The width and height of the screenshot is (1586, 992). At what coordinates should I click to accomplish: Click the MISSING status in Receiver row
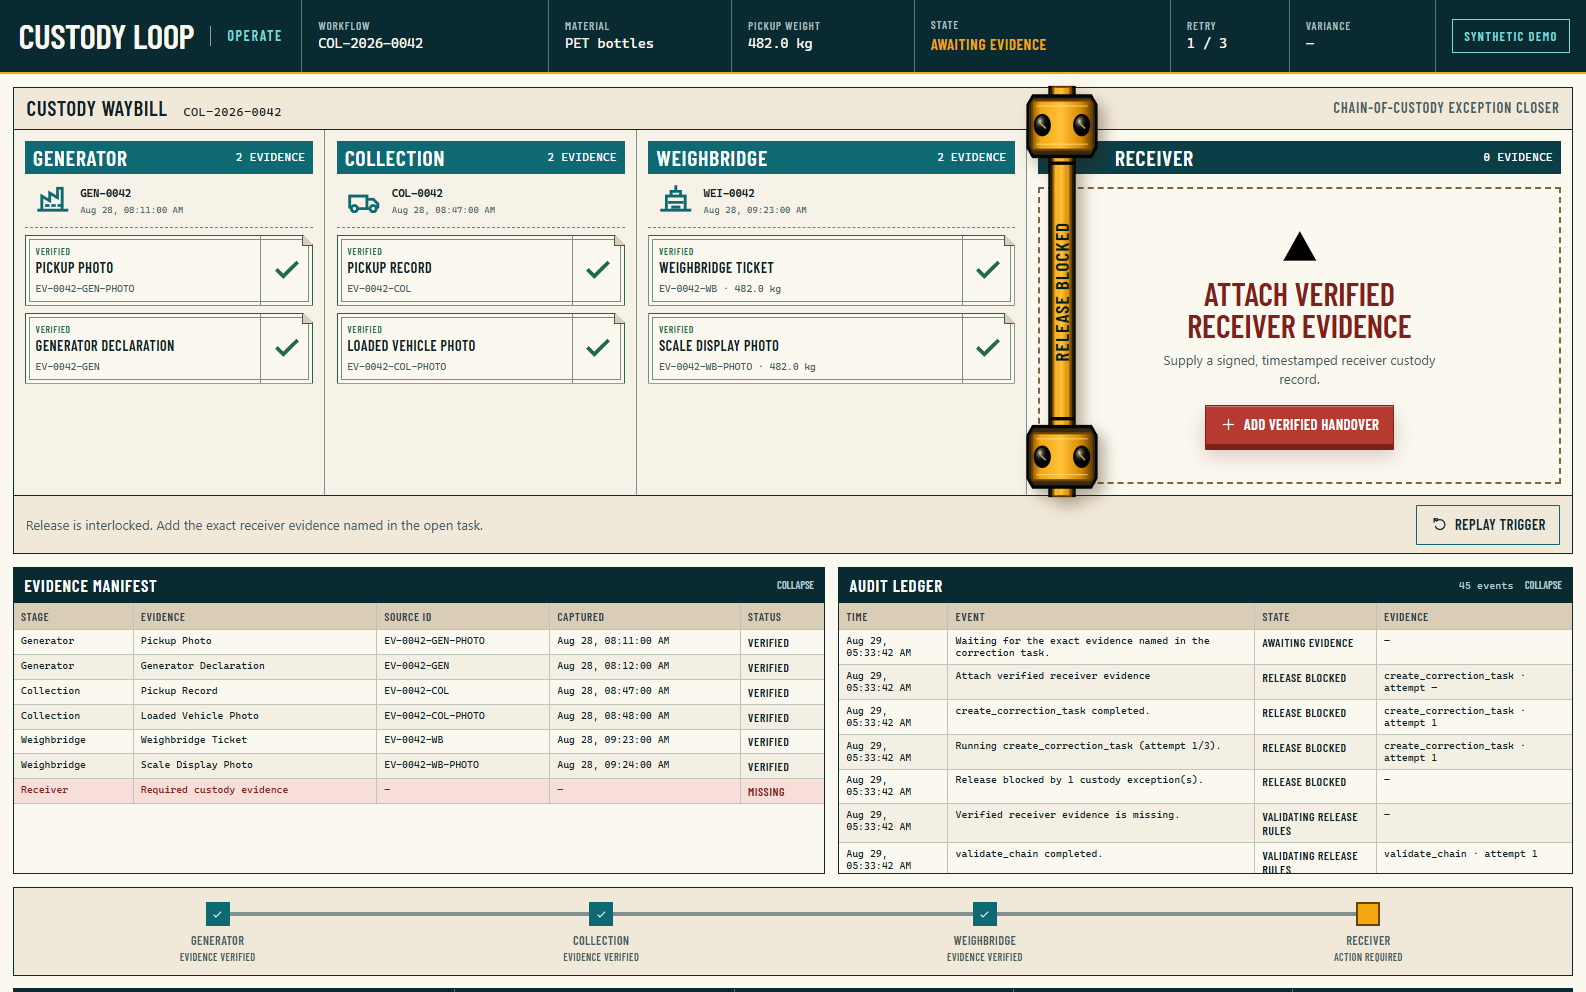click(766, 792)
